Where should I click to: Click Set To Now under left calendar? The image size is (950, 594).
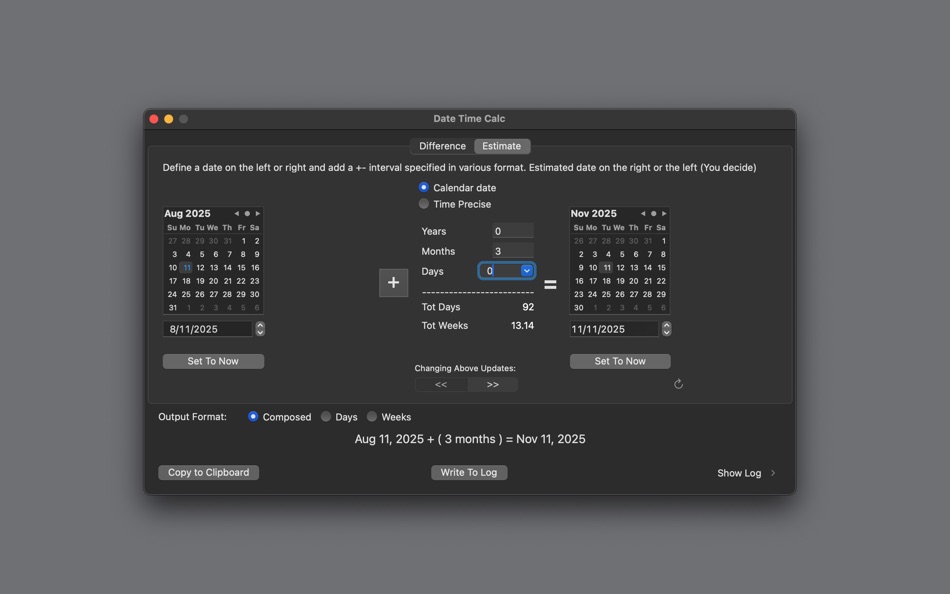click(x=213, y=361)
